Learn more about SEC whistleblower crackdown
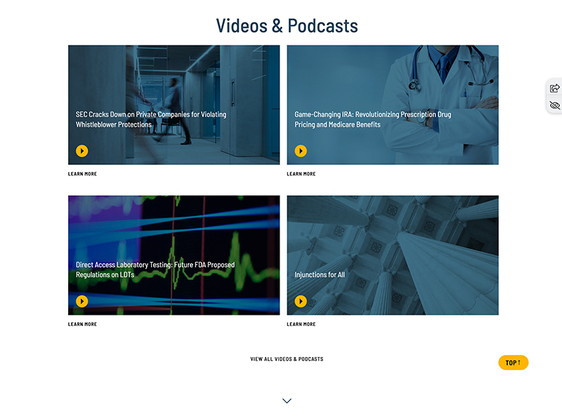Viewport: 562px width, 420px height. coord(82,174)
